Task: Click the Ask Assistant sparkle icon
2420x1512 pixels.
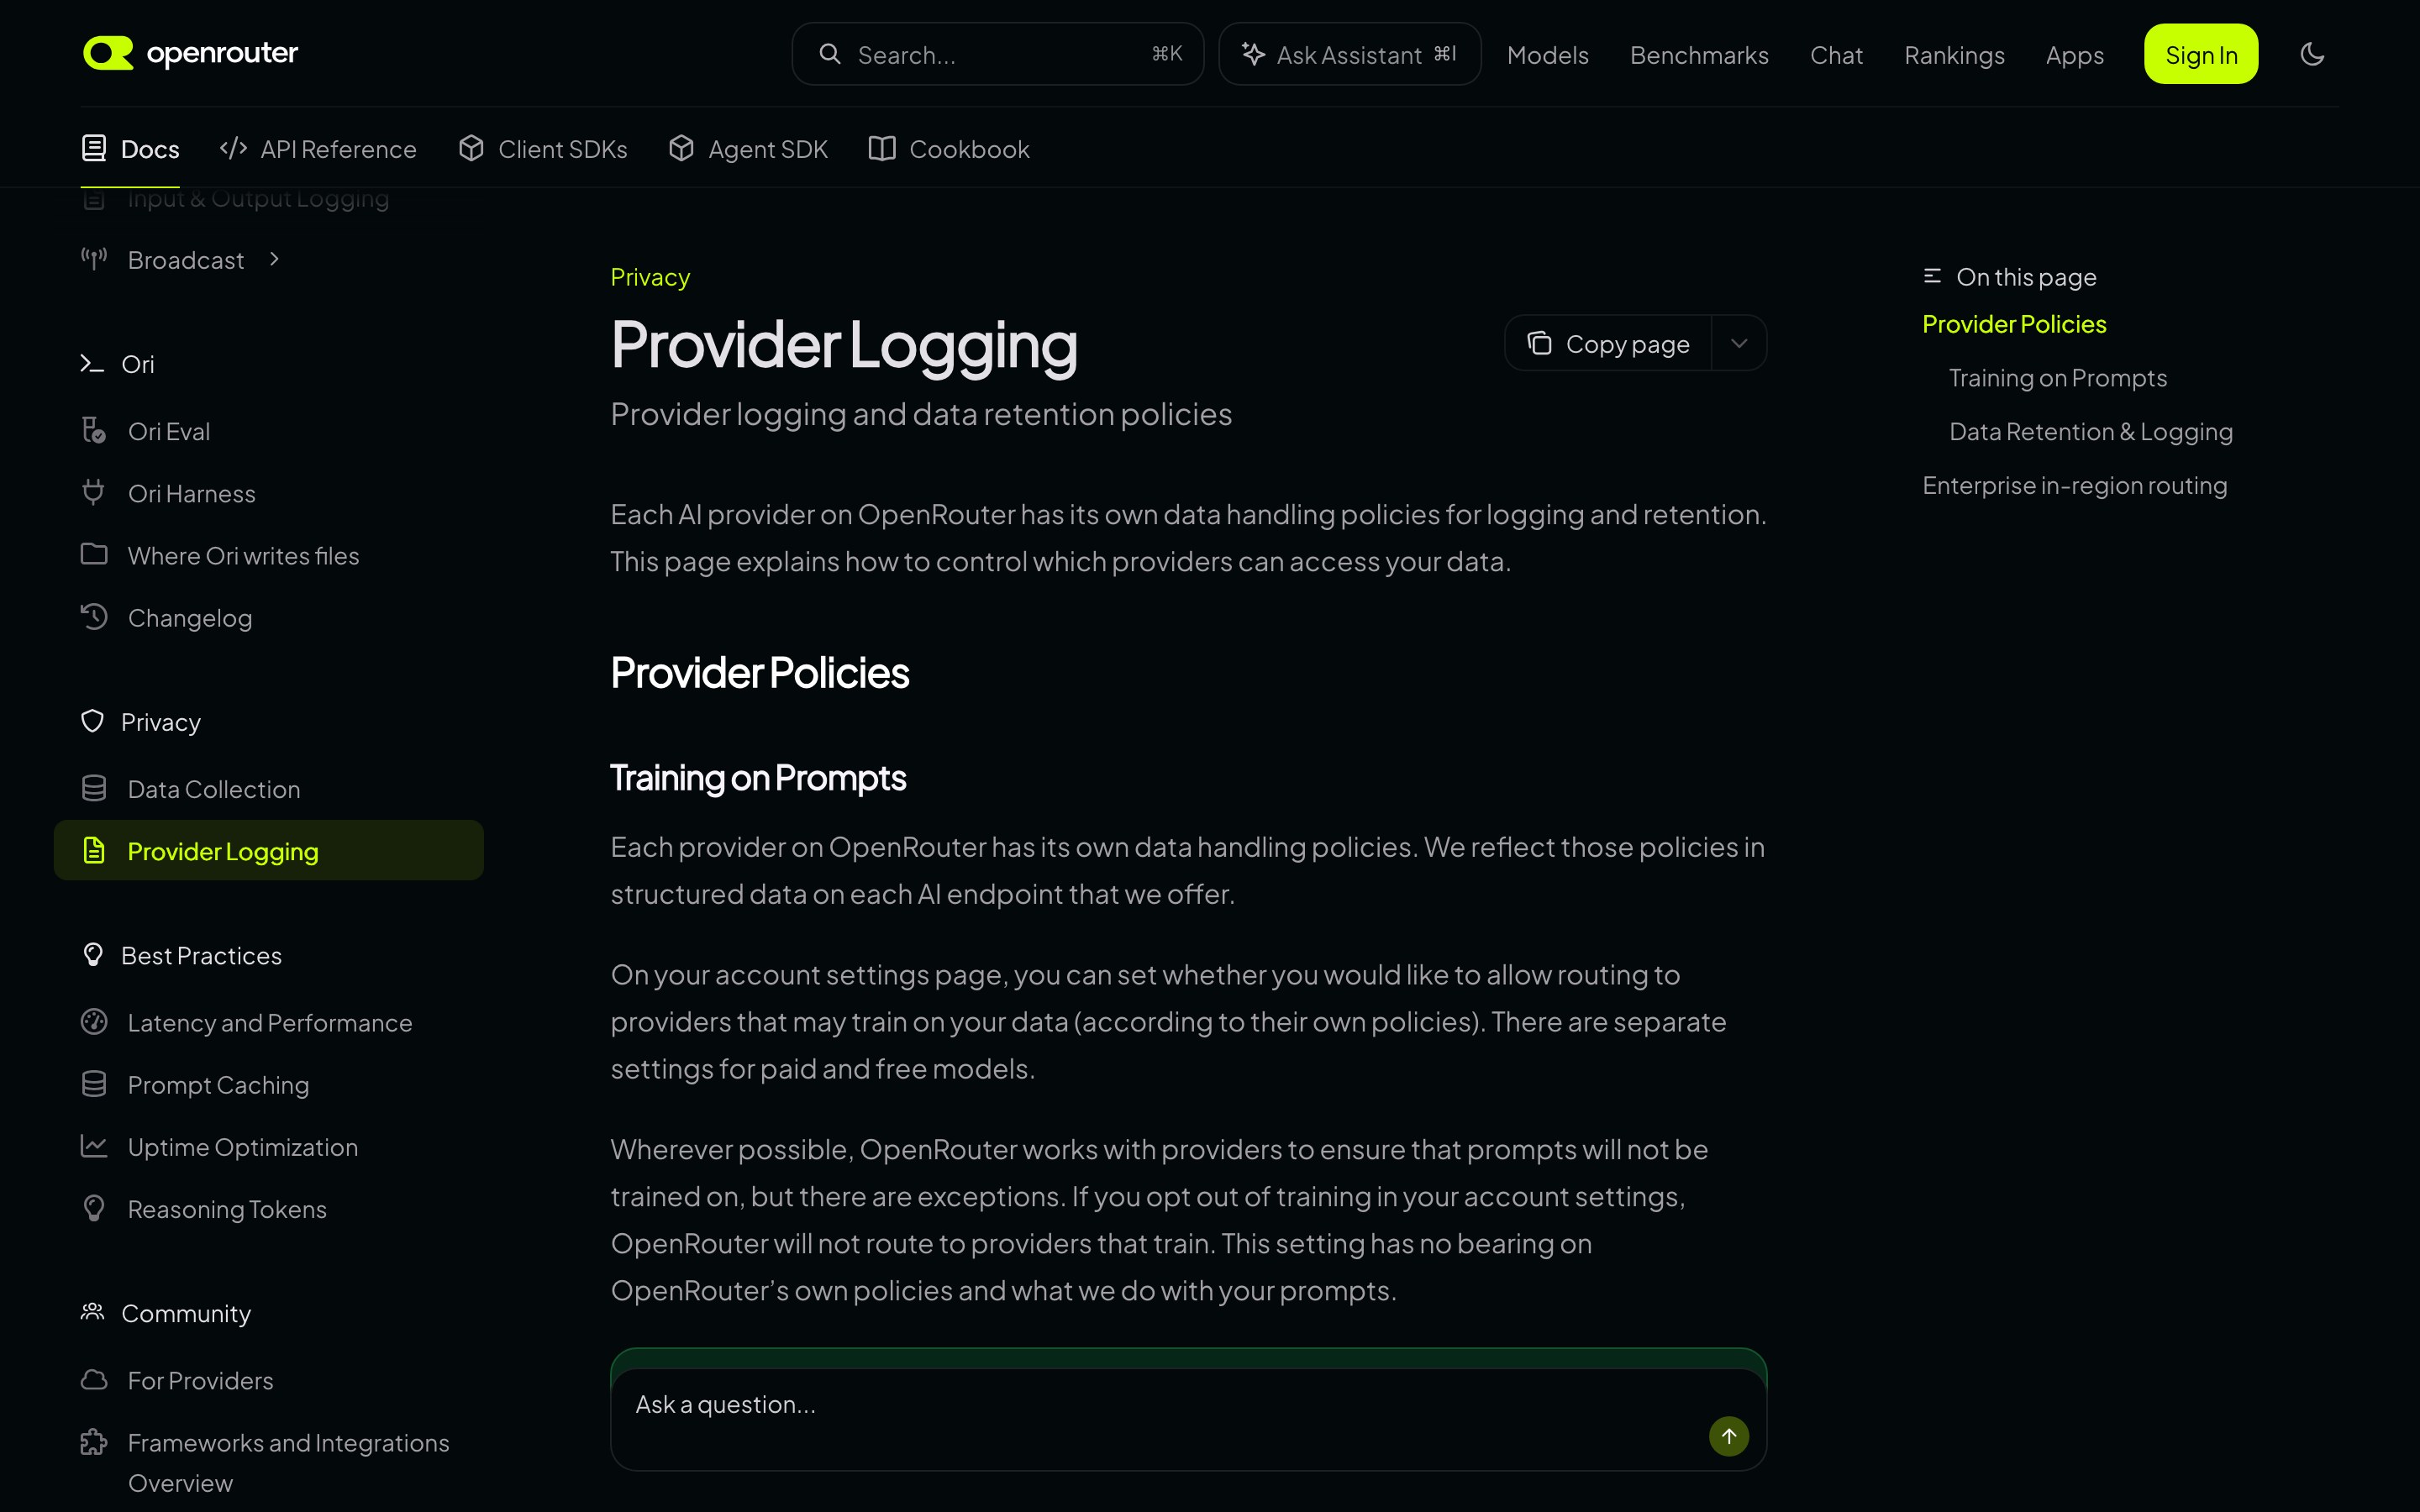Action: pos(1253,54)
